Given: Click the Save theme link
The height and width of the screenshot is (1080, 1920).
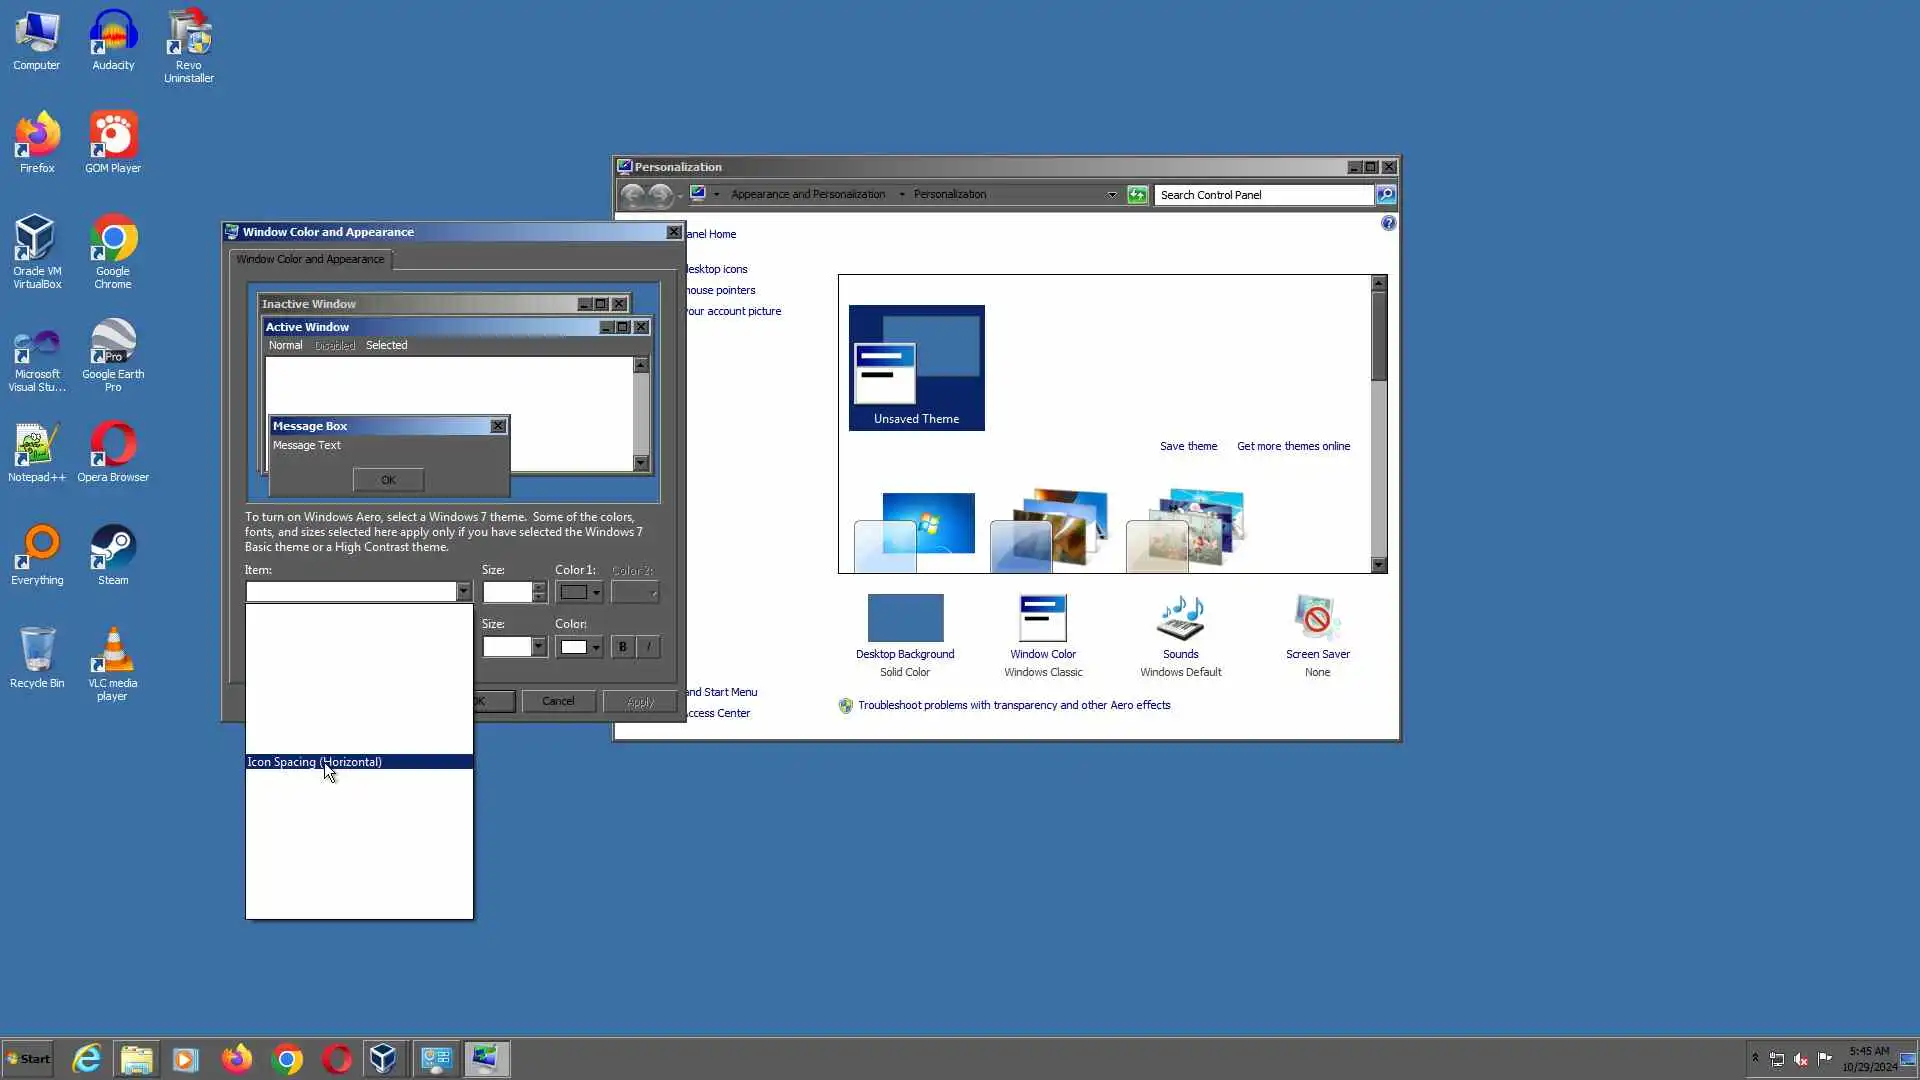Looking at the screenshot, I should coord(1188,446).
